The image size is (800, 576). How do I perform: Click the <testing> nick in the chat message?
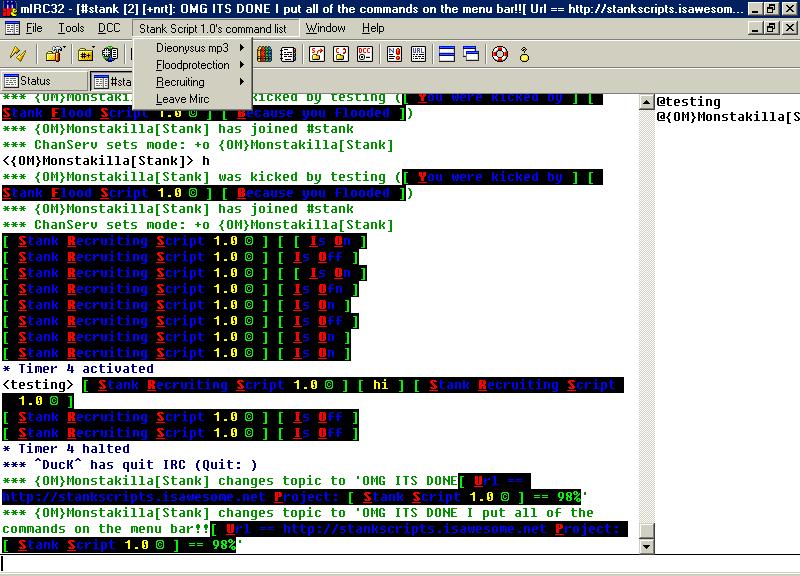[38, 385]
